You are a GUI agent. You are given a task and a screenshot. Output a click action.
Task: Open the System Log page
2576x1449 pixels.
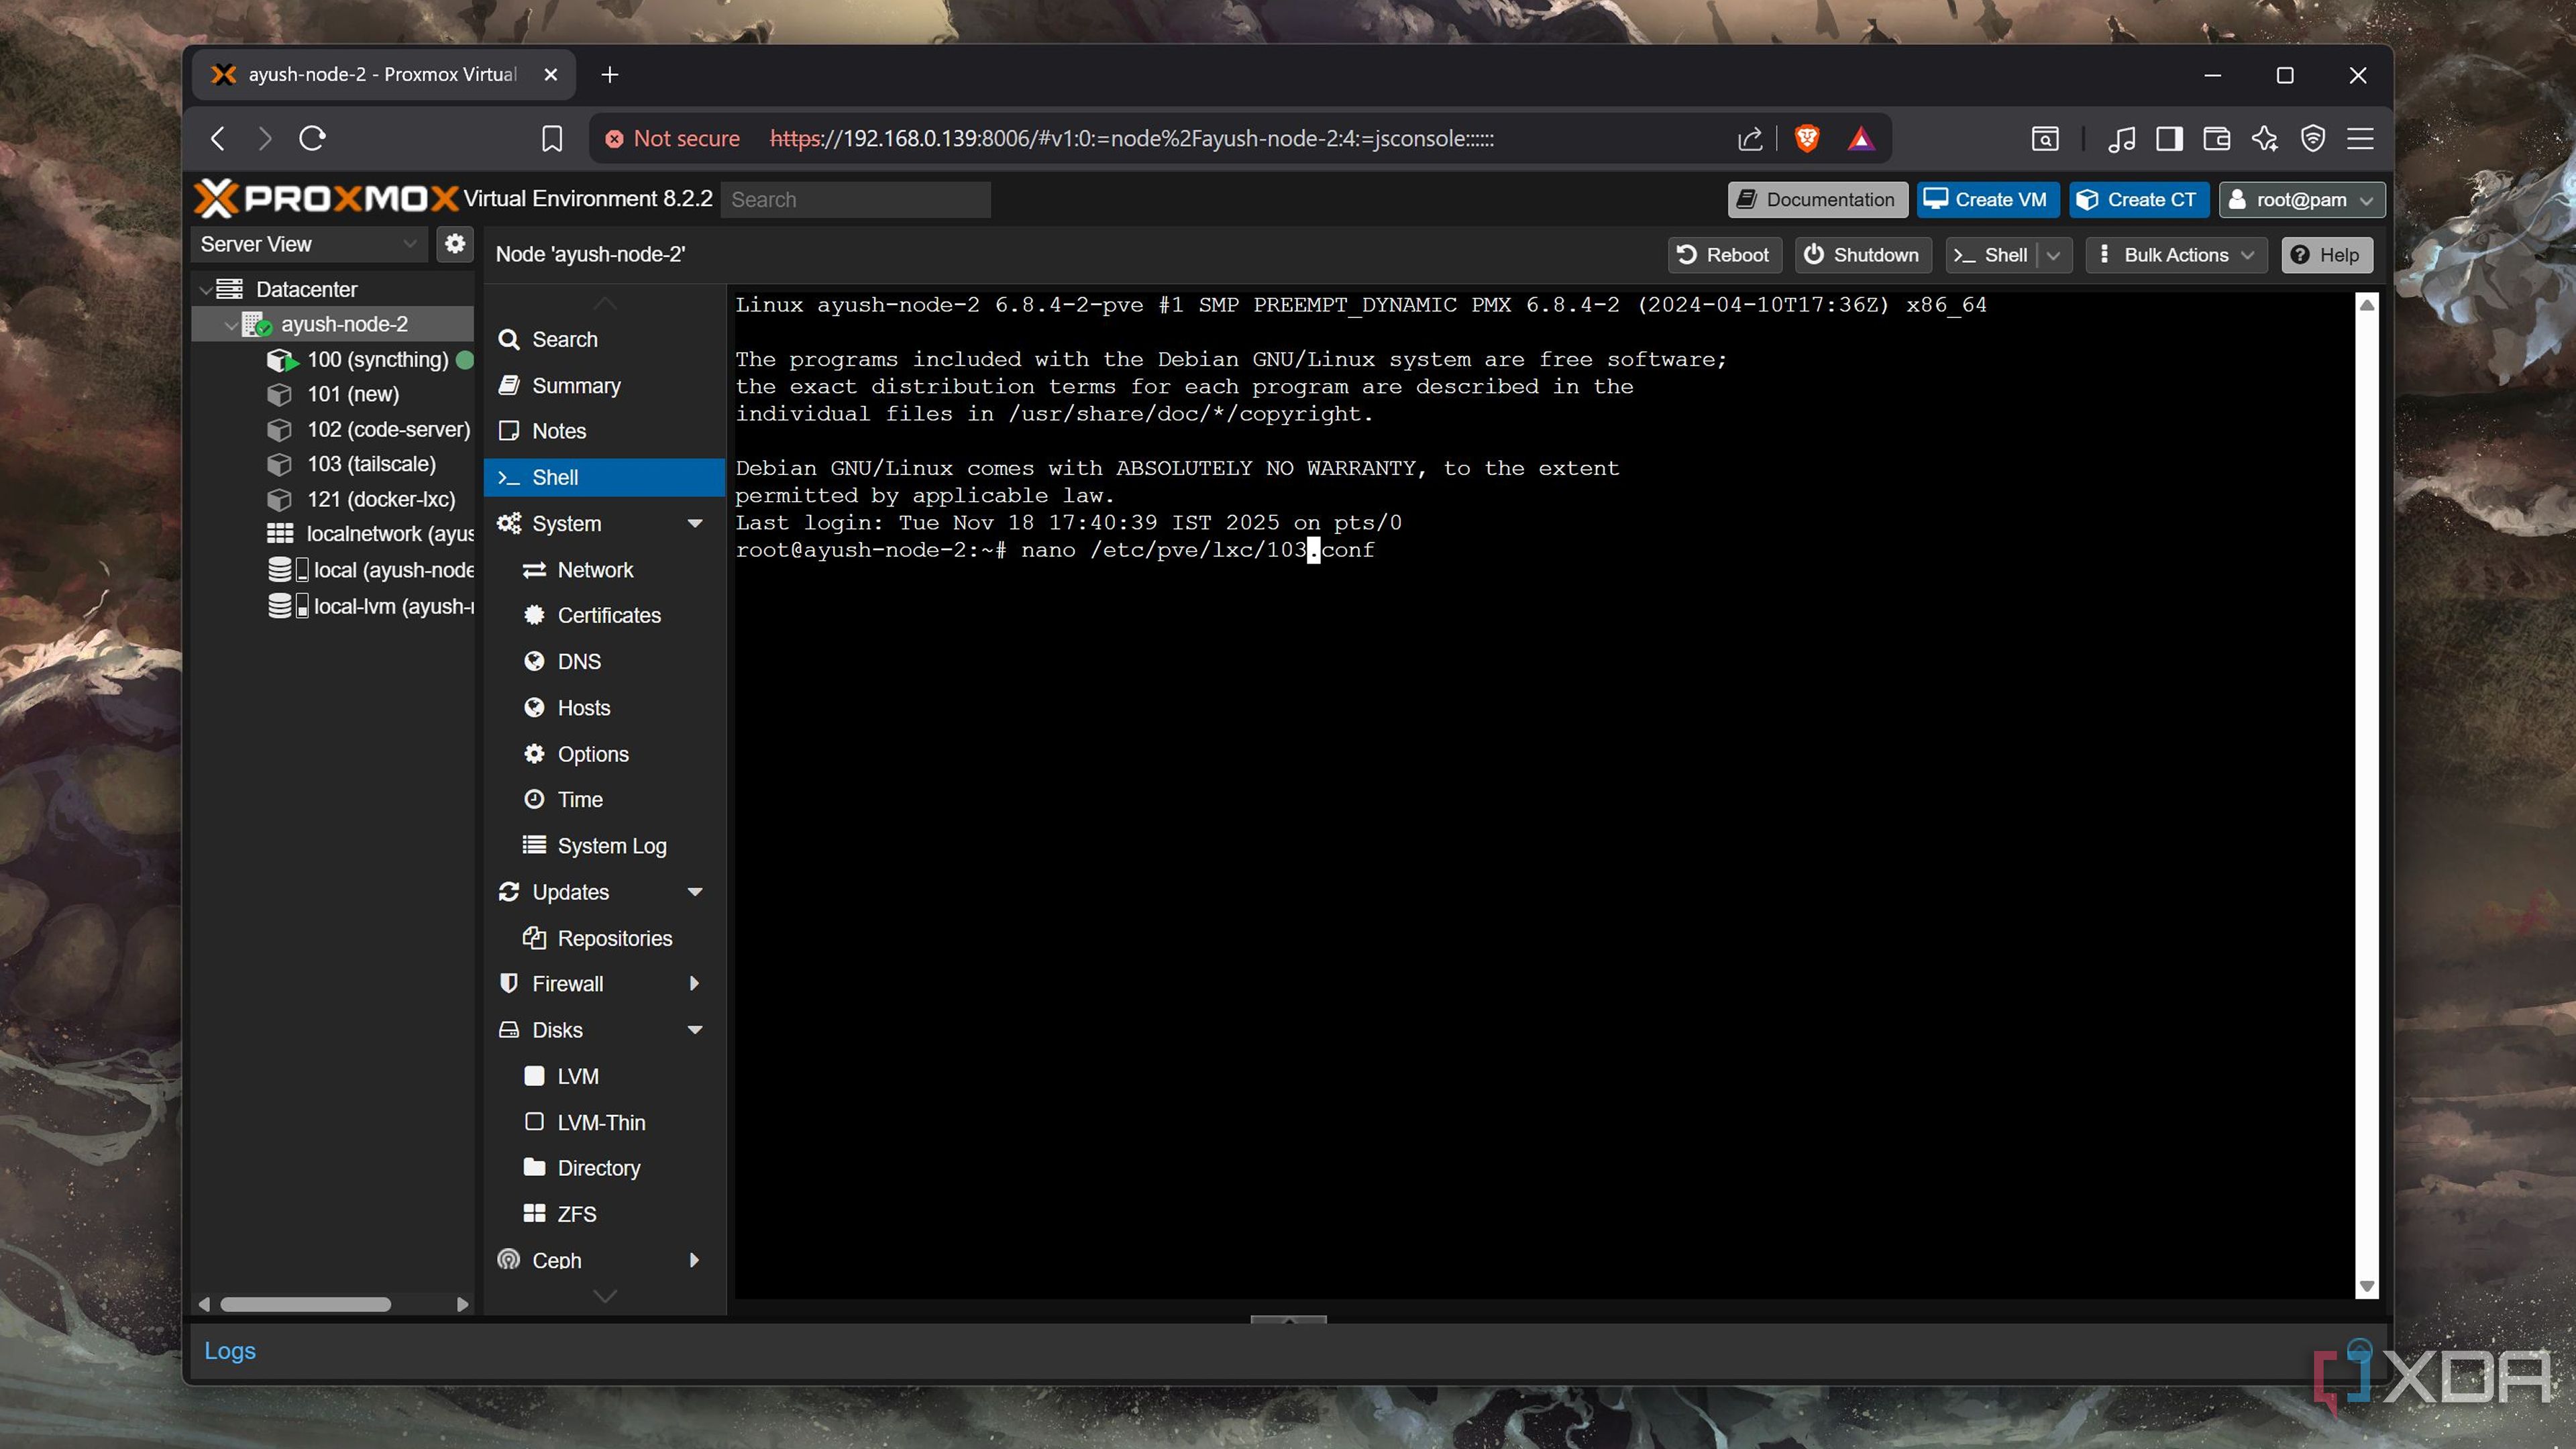[x=604, y=846]
